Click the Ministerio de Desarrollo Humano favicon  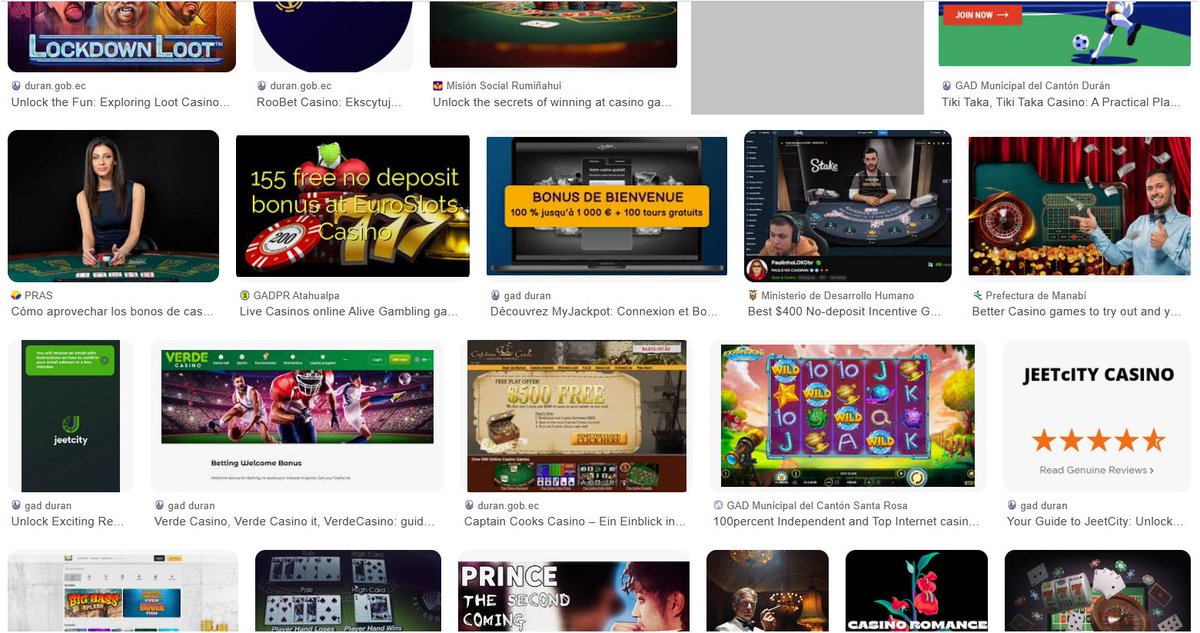(753, 296)
